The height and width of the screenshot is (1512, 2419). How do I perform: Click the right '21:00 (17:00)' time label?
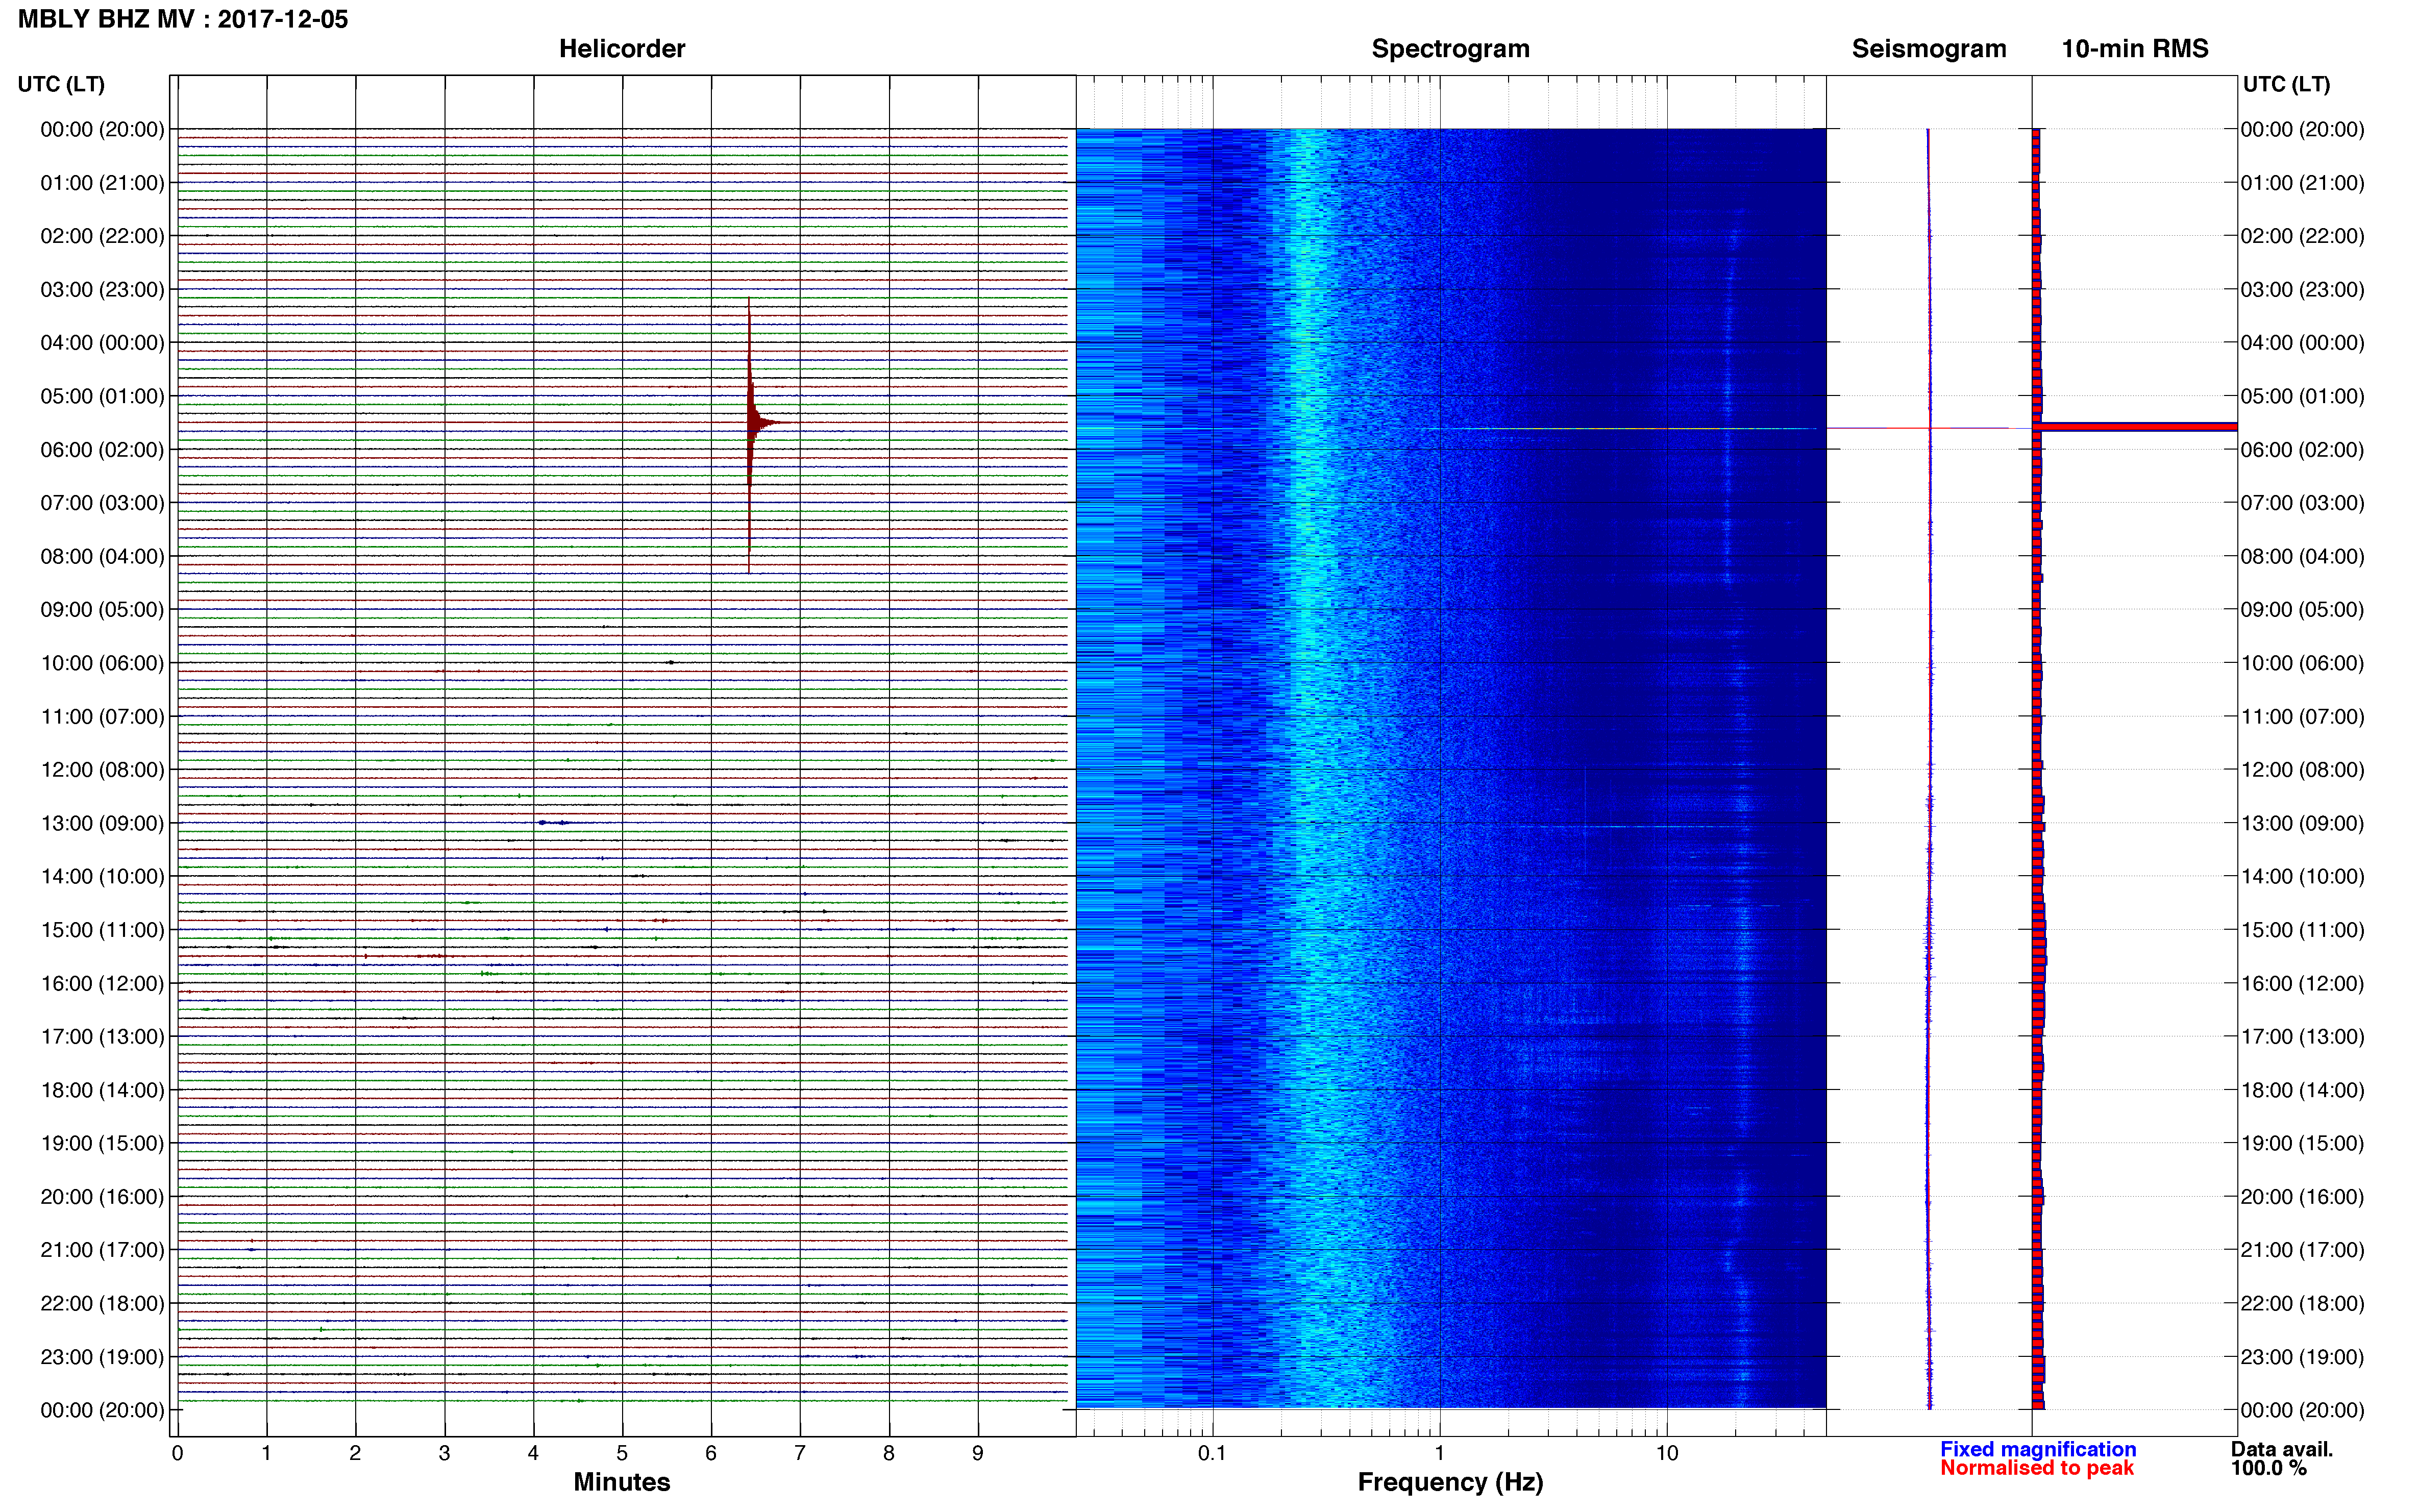pos(2303,1250)
